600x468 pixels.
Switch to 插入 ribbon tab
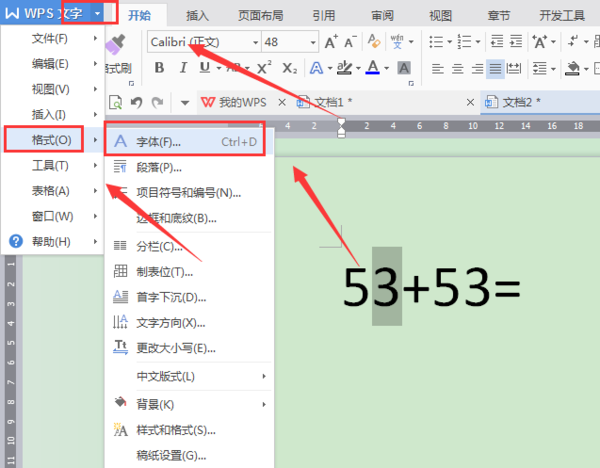coord(197,15)
